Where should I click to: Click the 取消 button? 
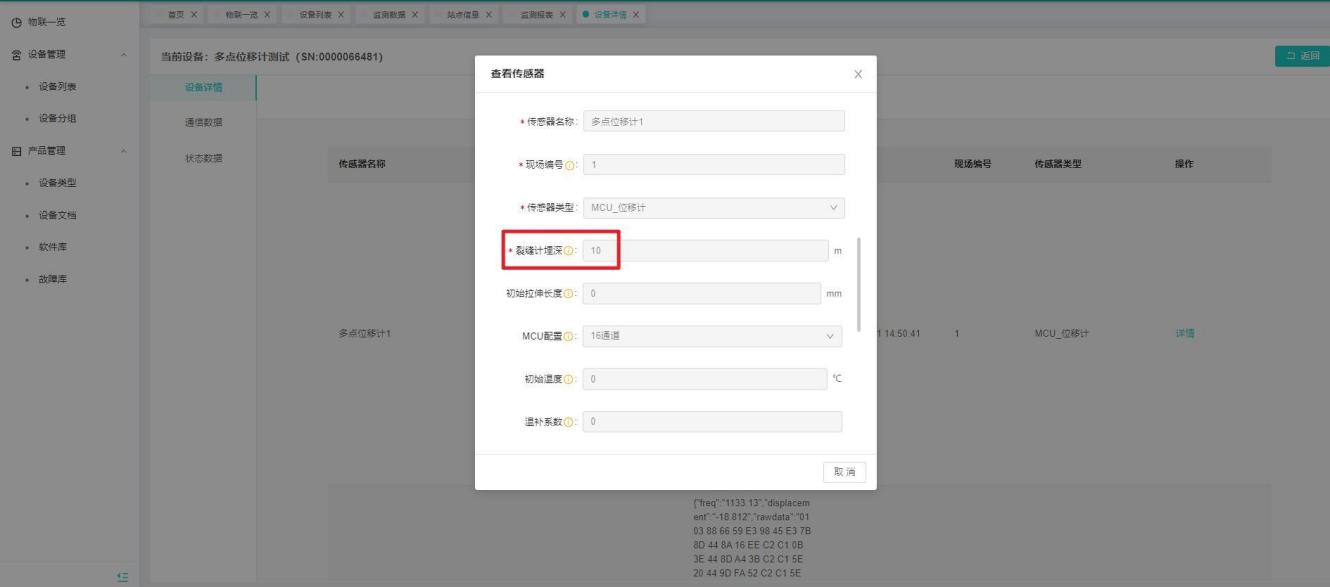pos(845,472)
